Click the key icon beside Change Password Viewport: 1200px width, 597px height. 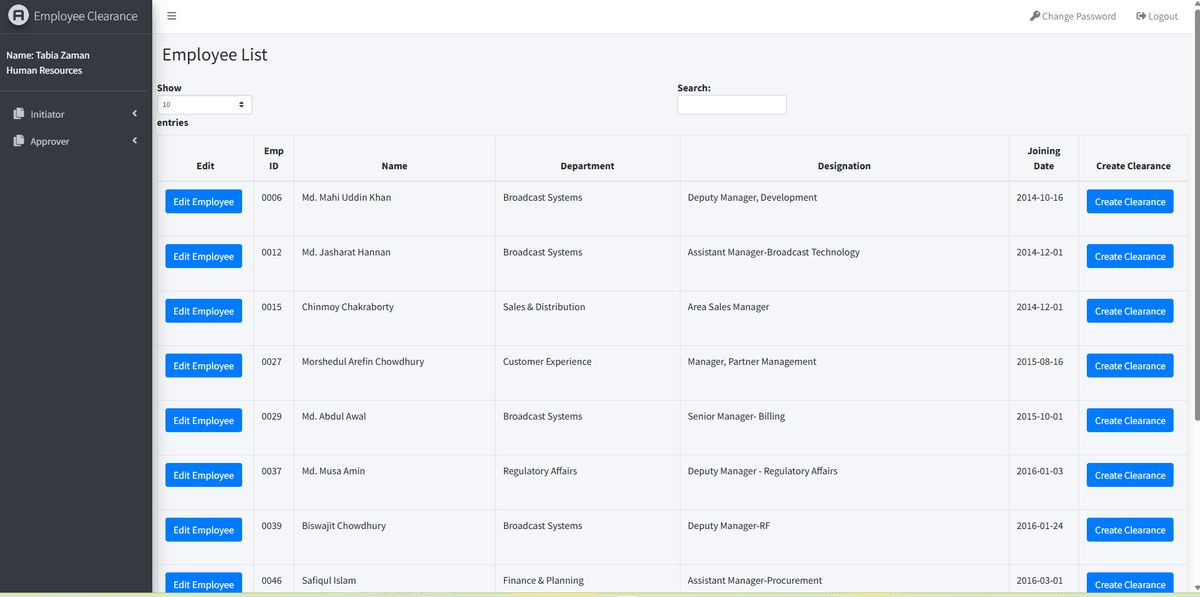[1035, 16]
